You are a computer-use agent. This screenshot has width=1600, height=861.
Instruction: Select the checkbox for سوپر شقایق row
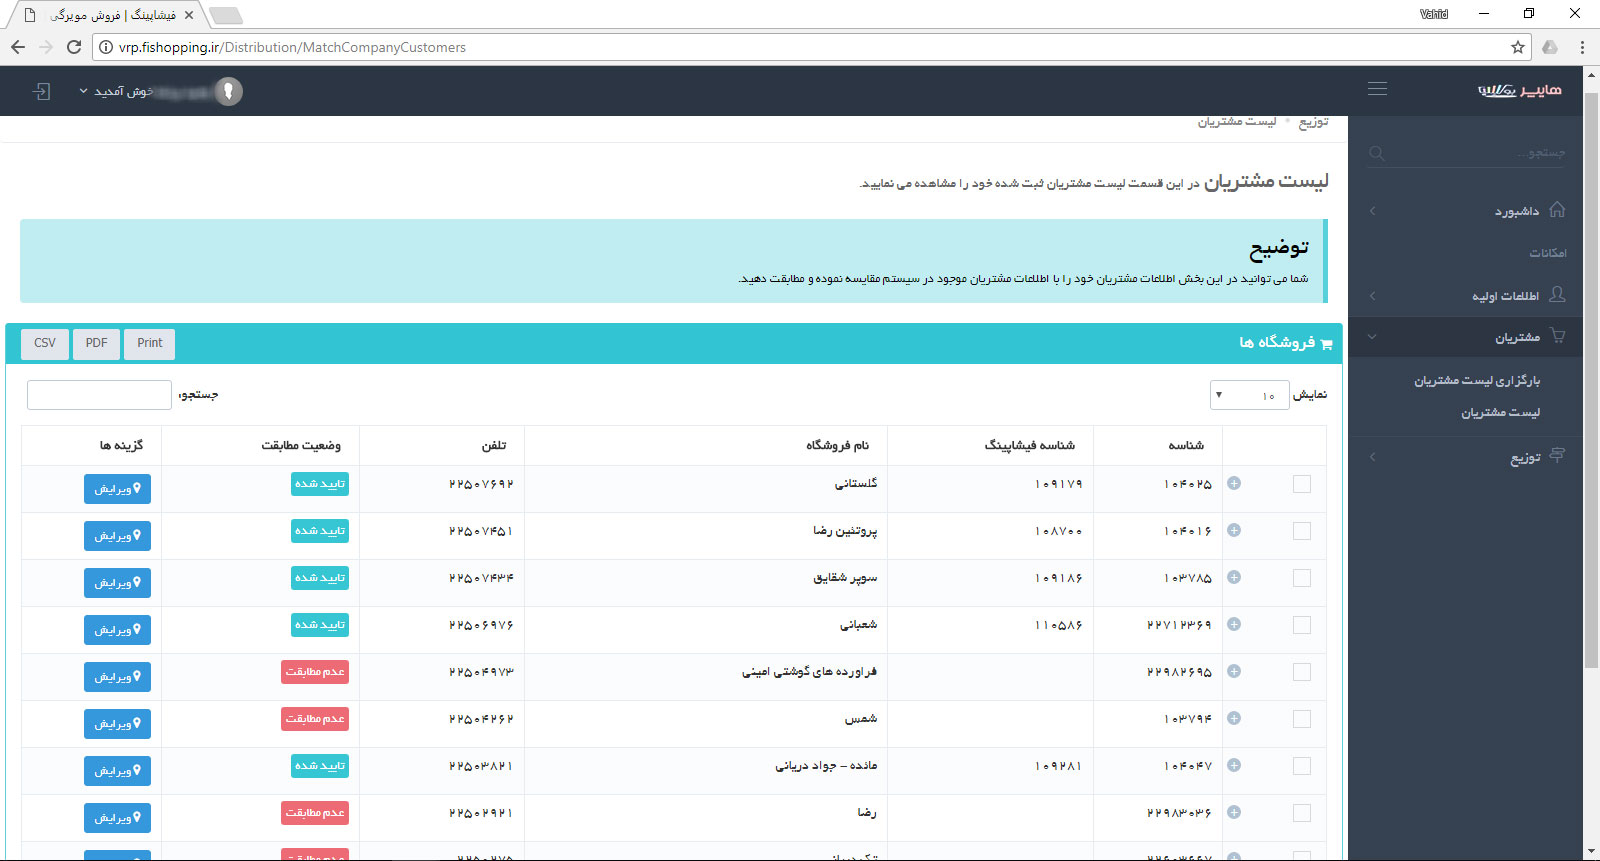pos(1301,578)
